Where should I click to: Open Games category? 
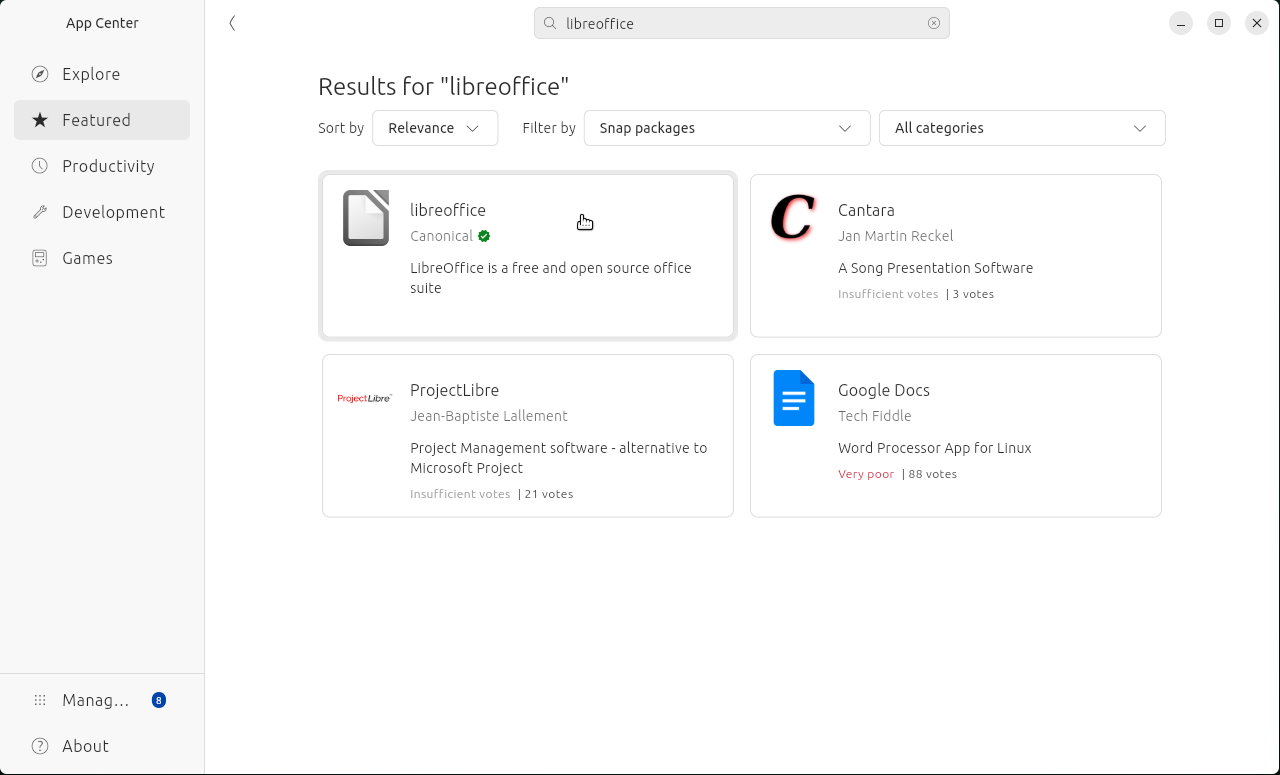(102, 258)
